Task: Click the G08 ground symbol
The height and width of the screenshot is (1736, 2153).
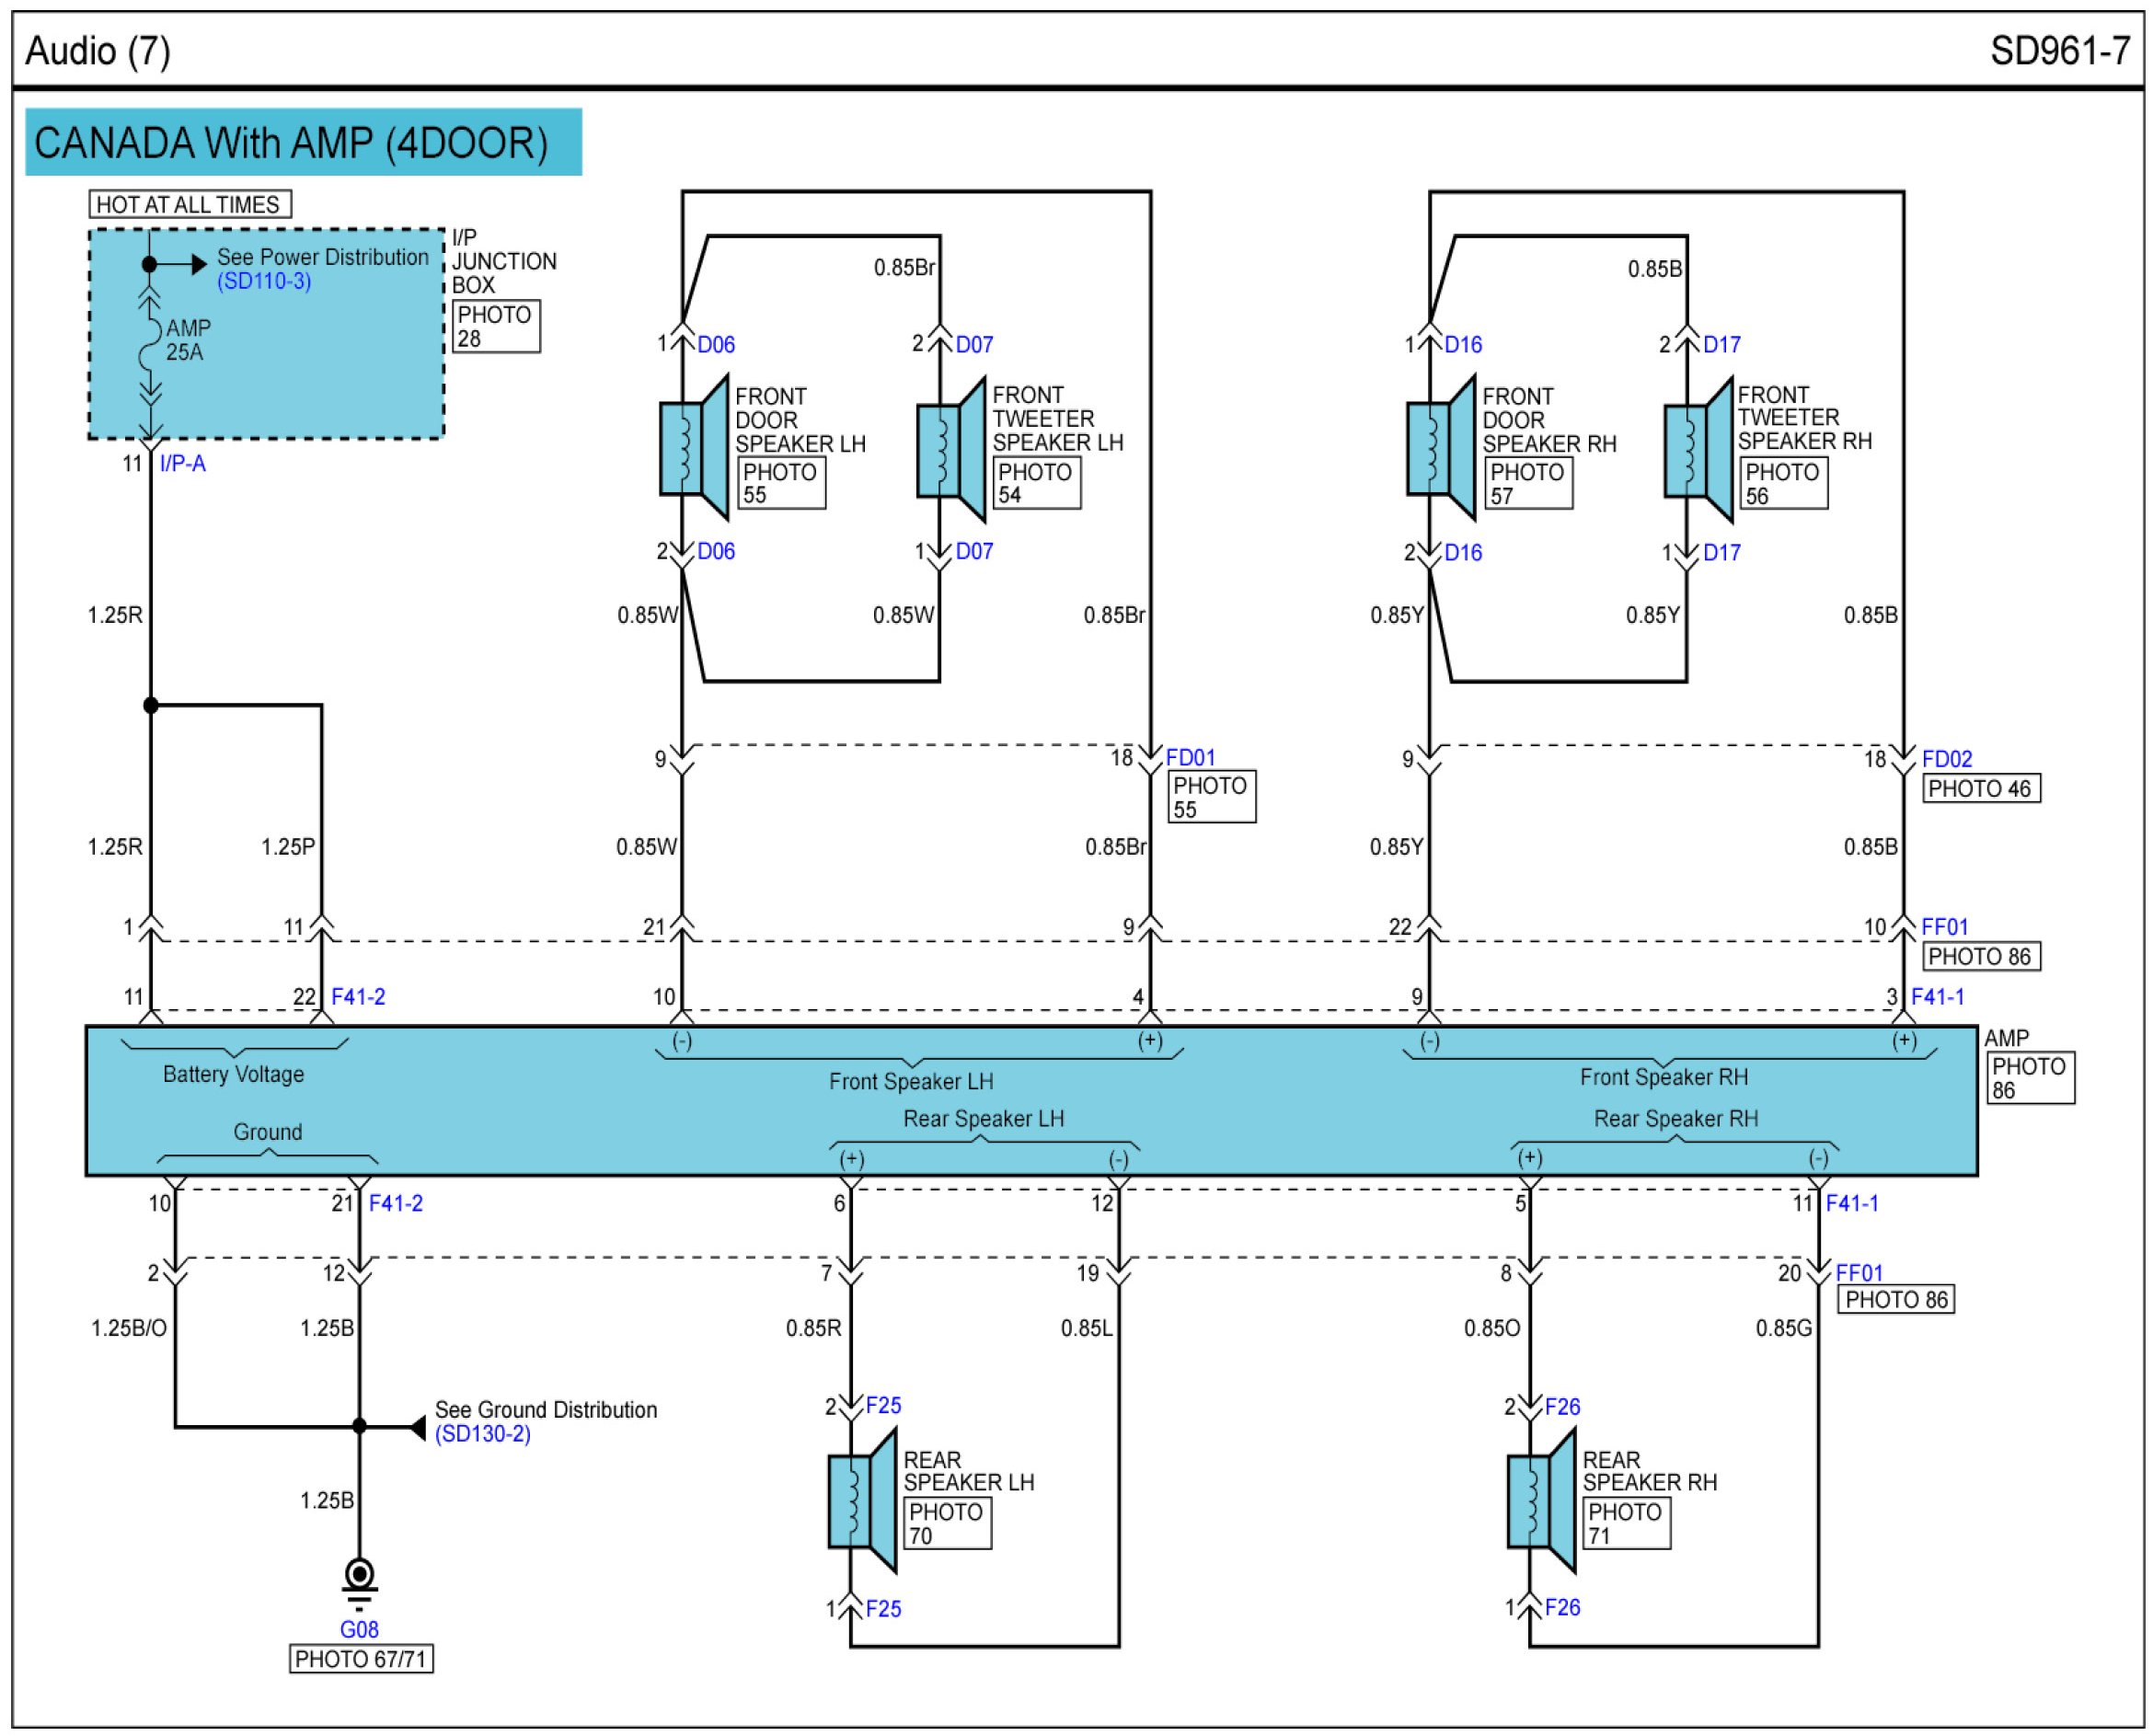Action: pos(359,1579)
